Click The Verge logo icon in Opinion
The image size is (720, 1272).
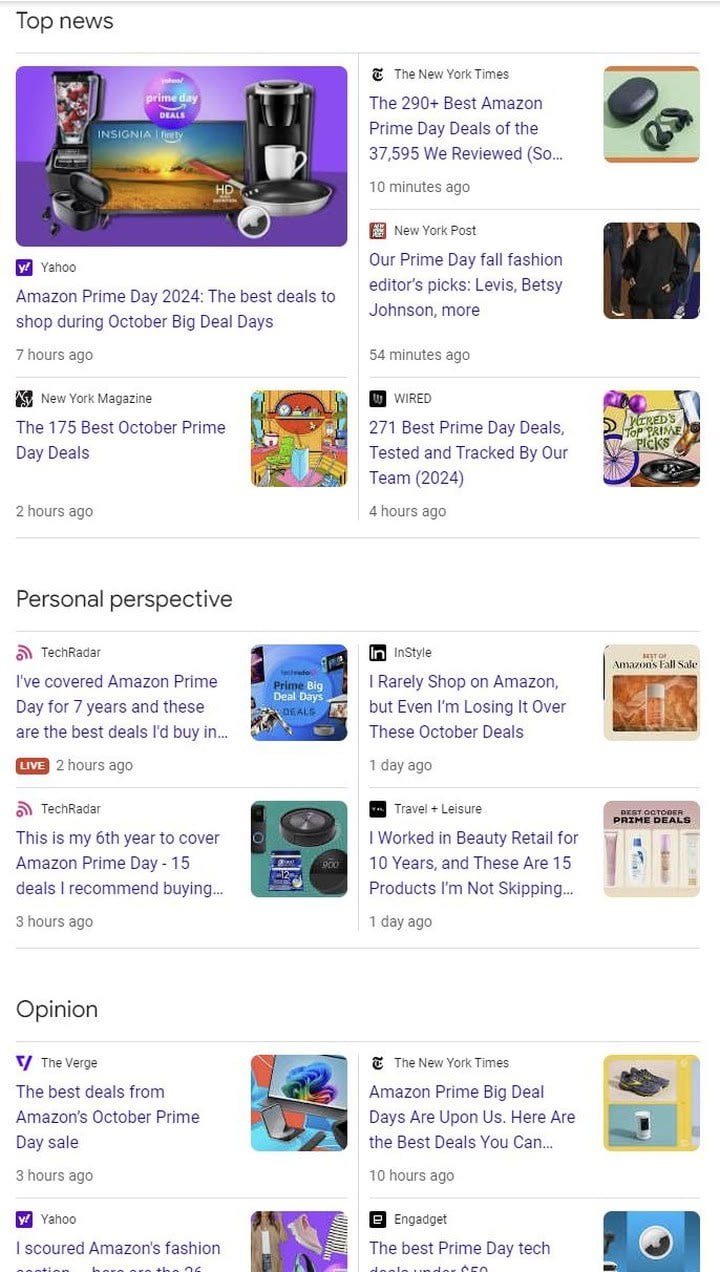pos(24,1062)
